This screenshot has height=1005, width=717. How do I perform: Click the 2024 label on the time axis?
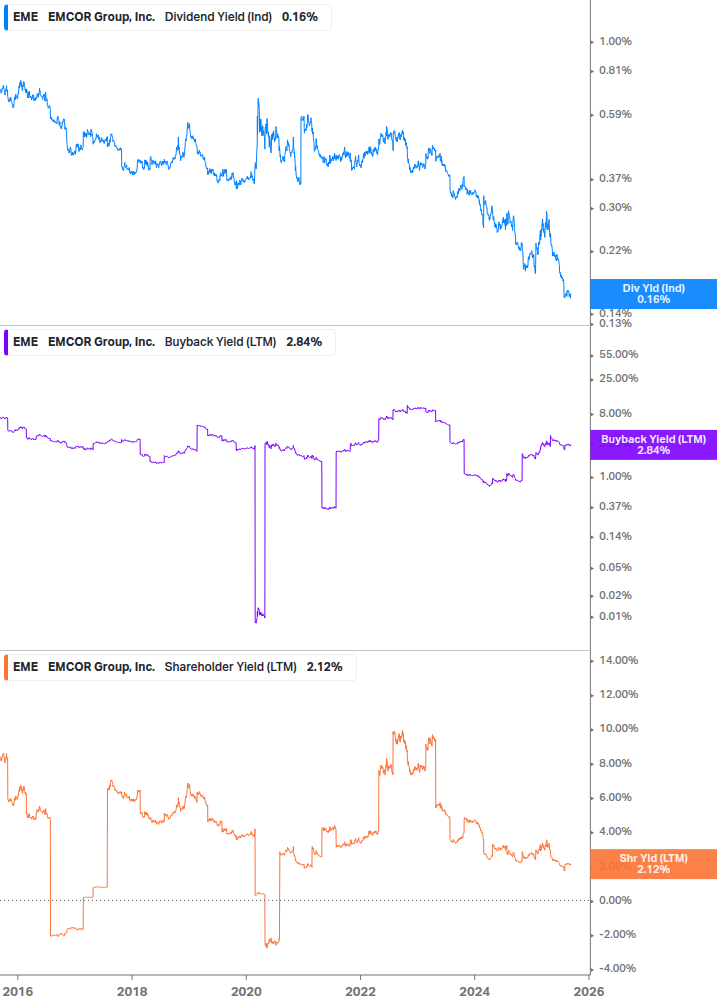474,992
